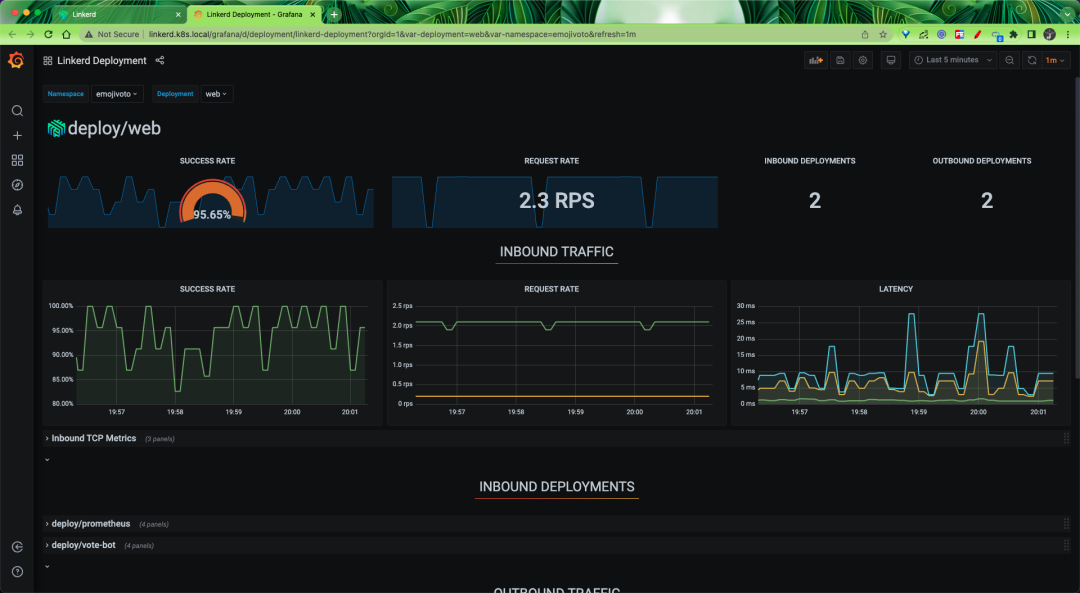Add a new panel to the dashboard

[816, 61]
